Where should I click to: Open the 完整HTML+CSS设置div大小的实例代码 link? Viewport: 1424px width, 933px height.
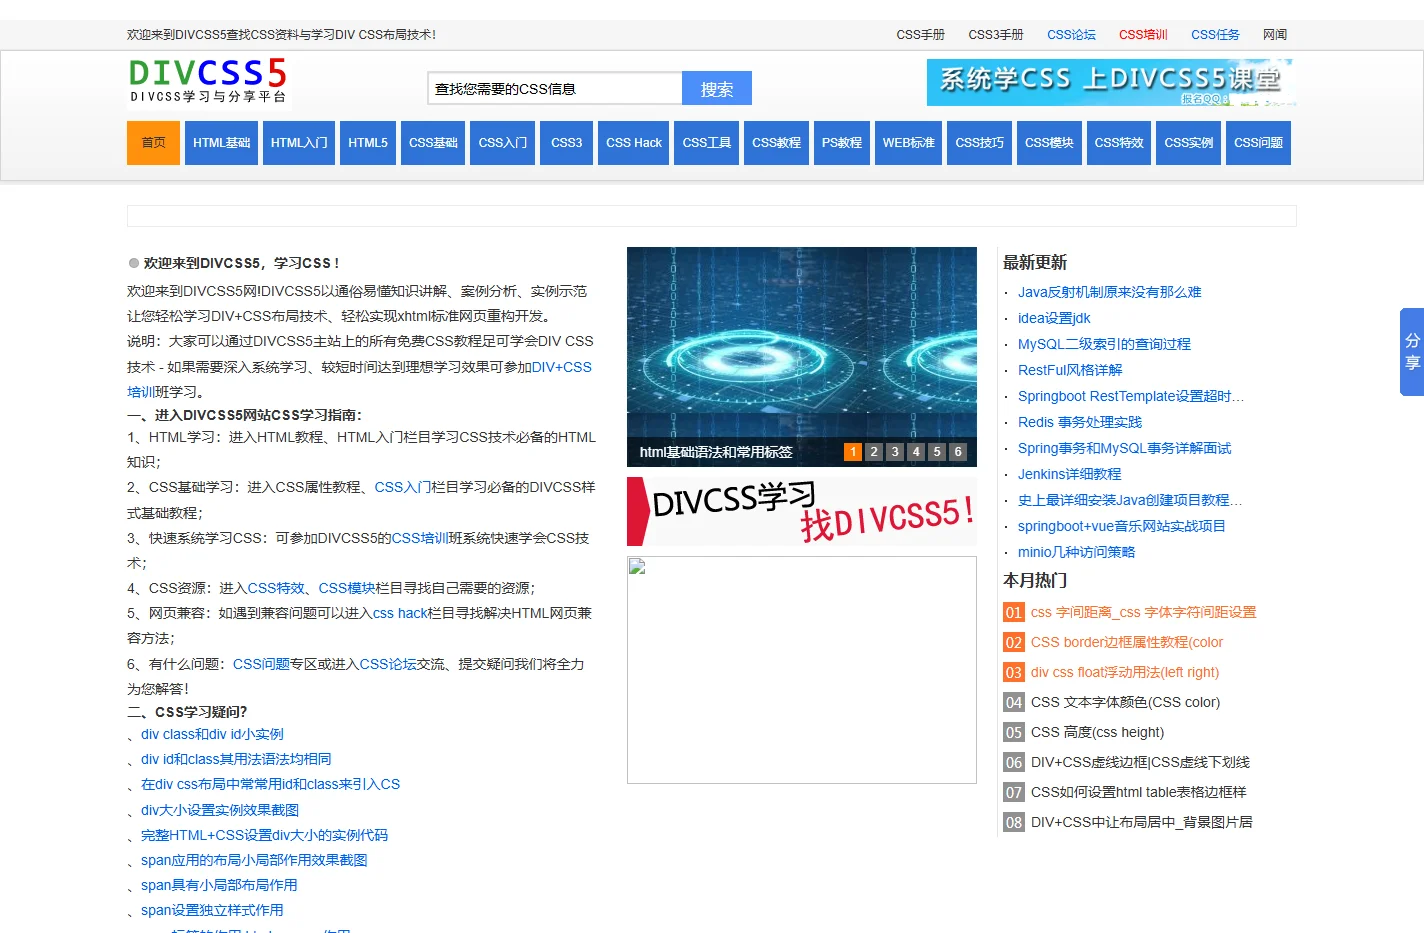point(264,835)
